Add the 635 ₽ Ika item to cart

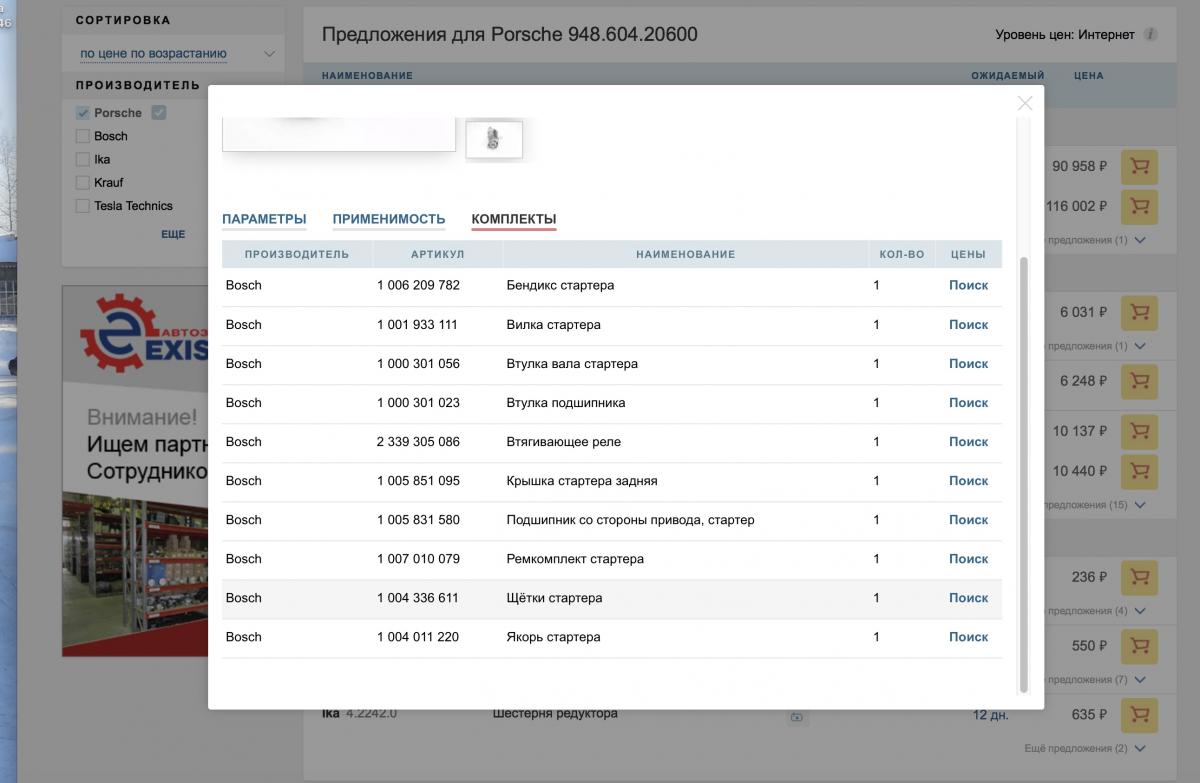pyautogui.click(x=1139, y=715)
